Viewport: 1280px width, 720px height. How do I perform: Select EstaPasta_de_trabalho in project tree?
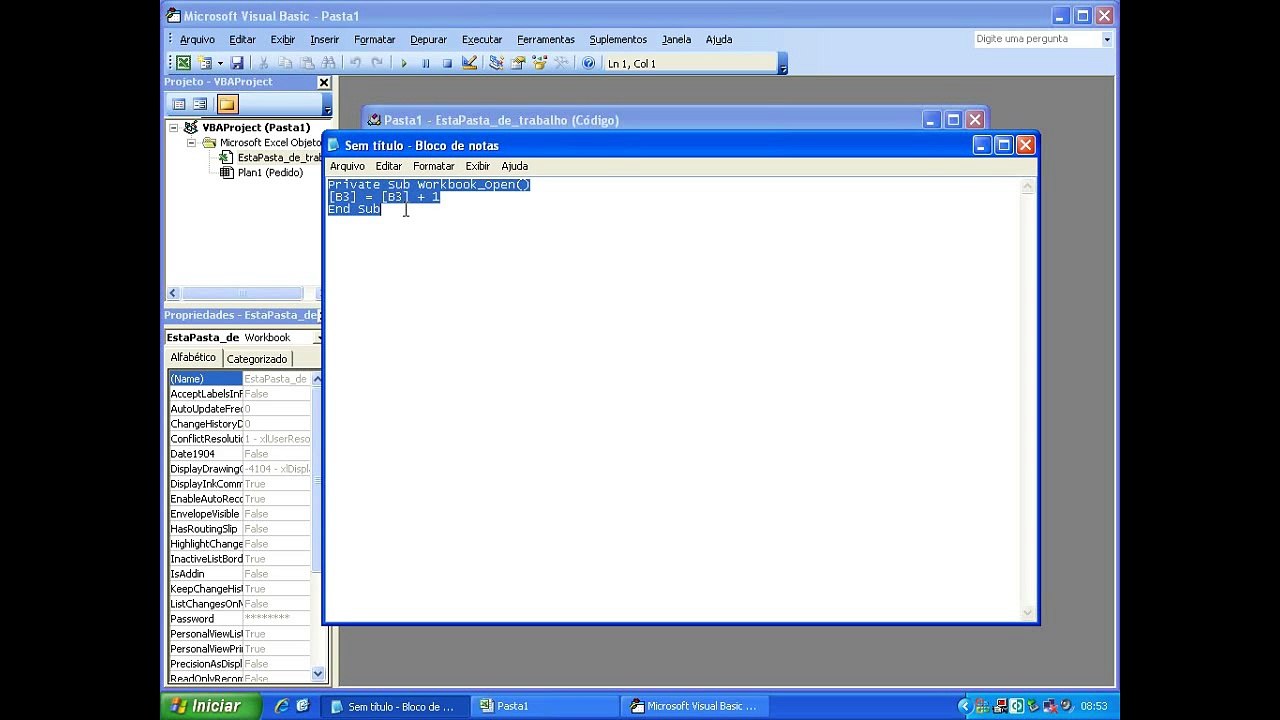click(x=278, y=157)
